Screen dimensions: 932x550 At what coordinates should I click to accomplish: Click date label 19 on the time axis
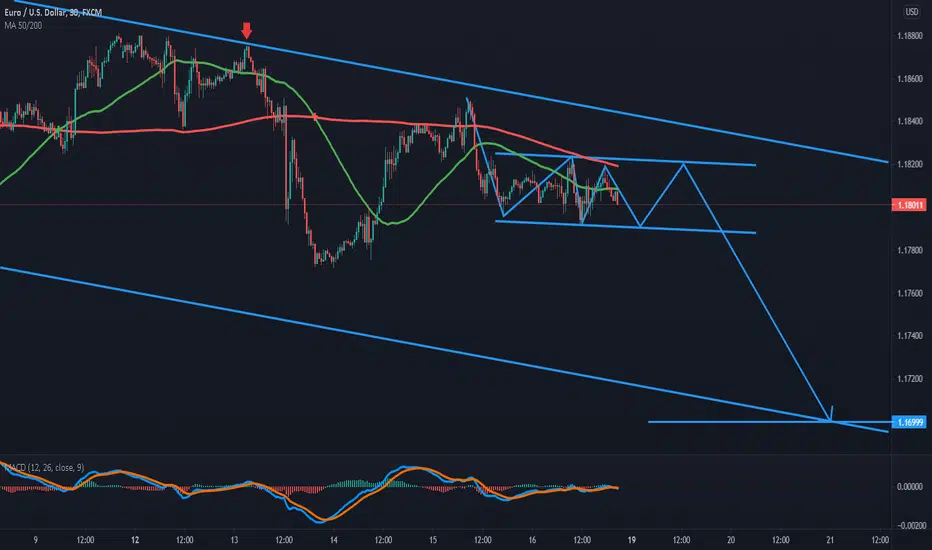pos(631,540)
